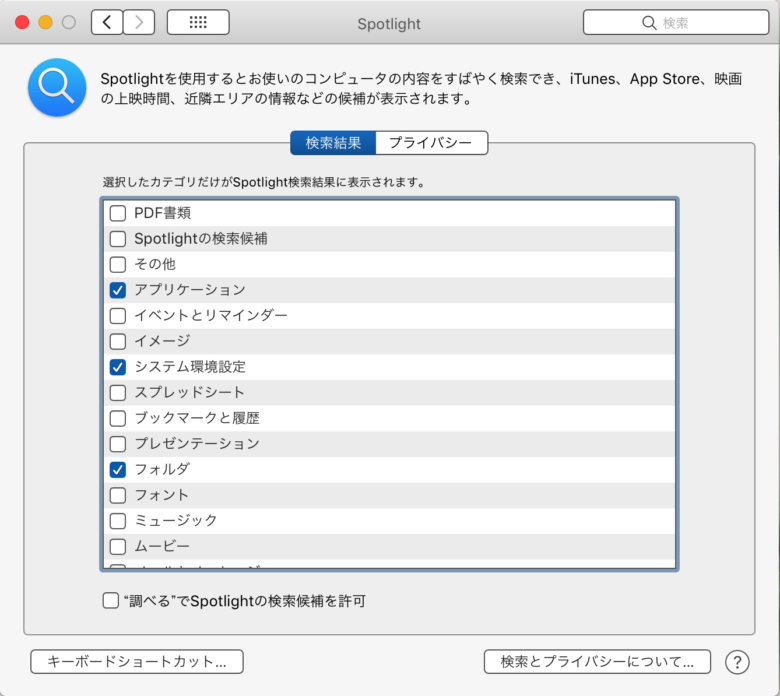Enable the フォント checkbox
The width and height of the screenshot is (780, 696).
(x=118, y=495)
